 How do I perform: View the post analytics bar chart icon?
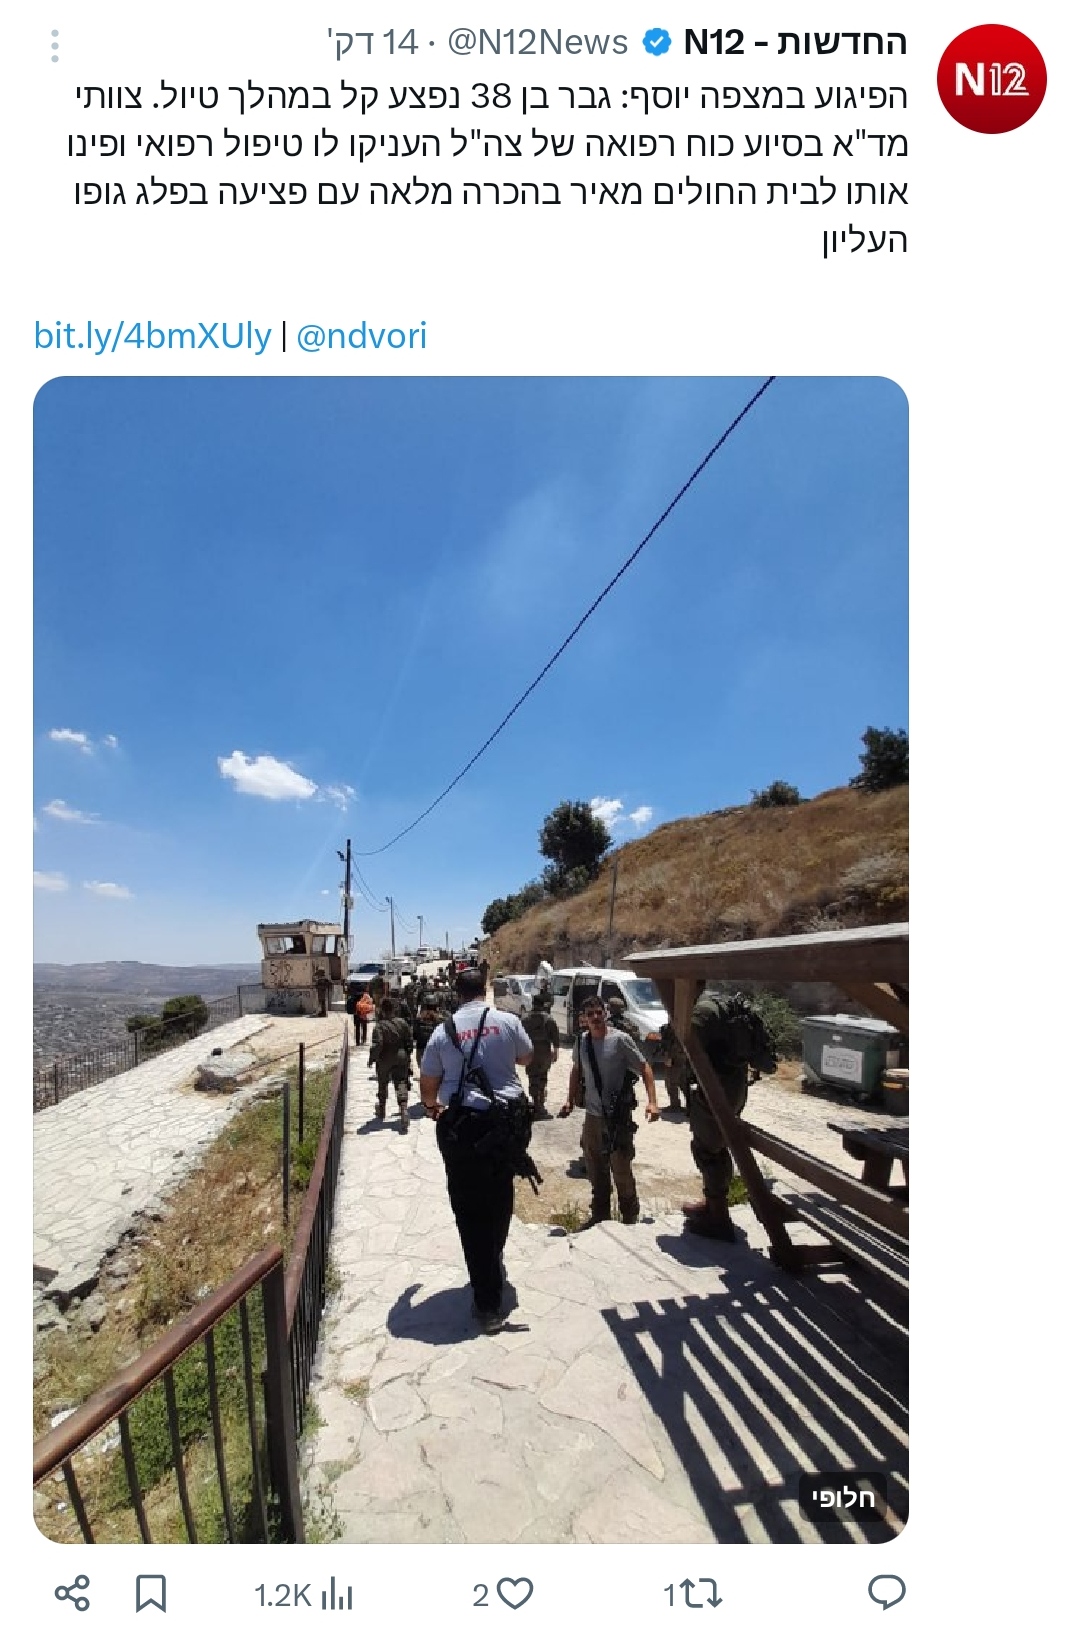(x=337, y=1594)
